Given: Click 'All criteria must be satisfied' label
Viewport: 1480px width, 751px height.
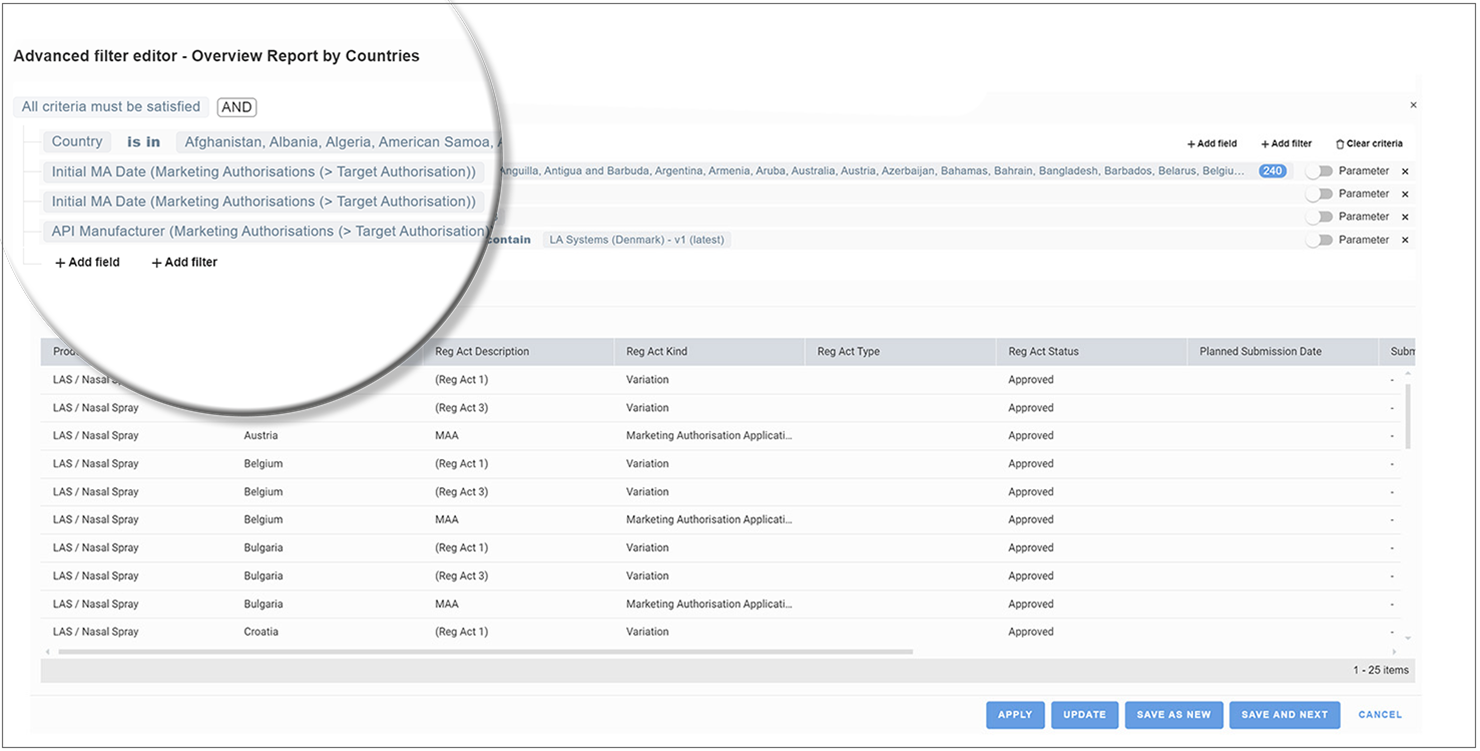Looking at the screenshot, I should coord(111,106).
